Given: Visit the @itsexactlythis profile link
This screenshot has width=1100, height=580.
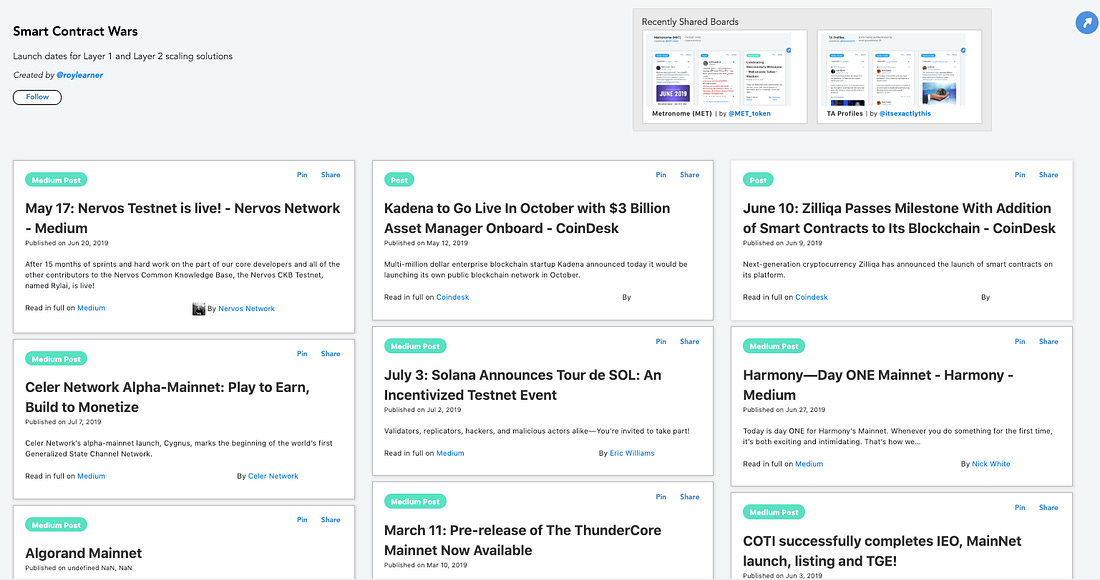Looking at the screenshot, I should click(905, 114).
